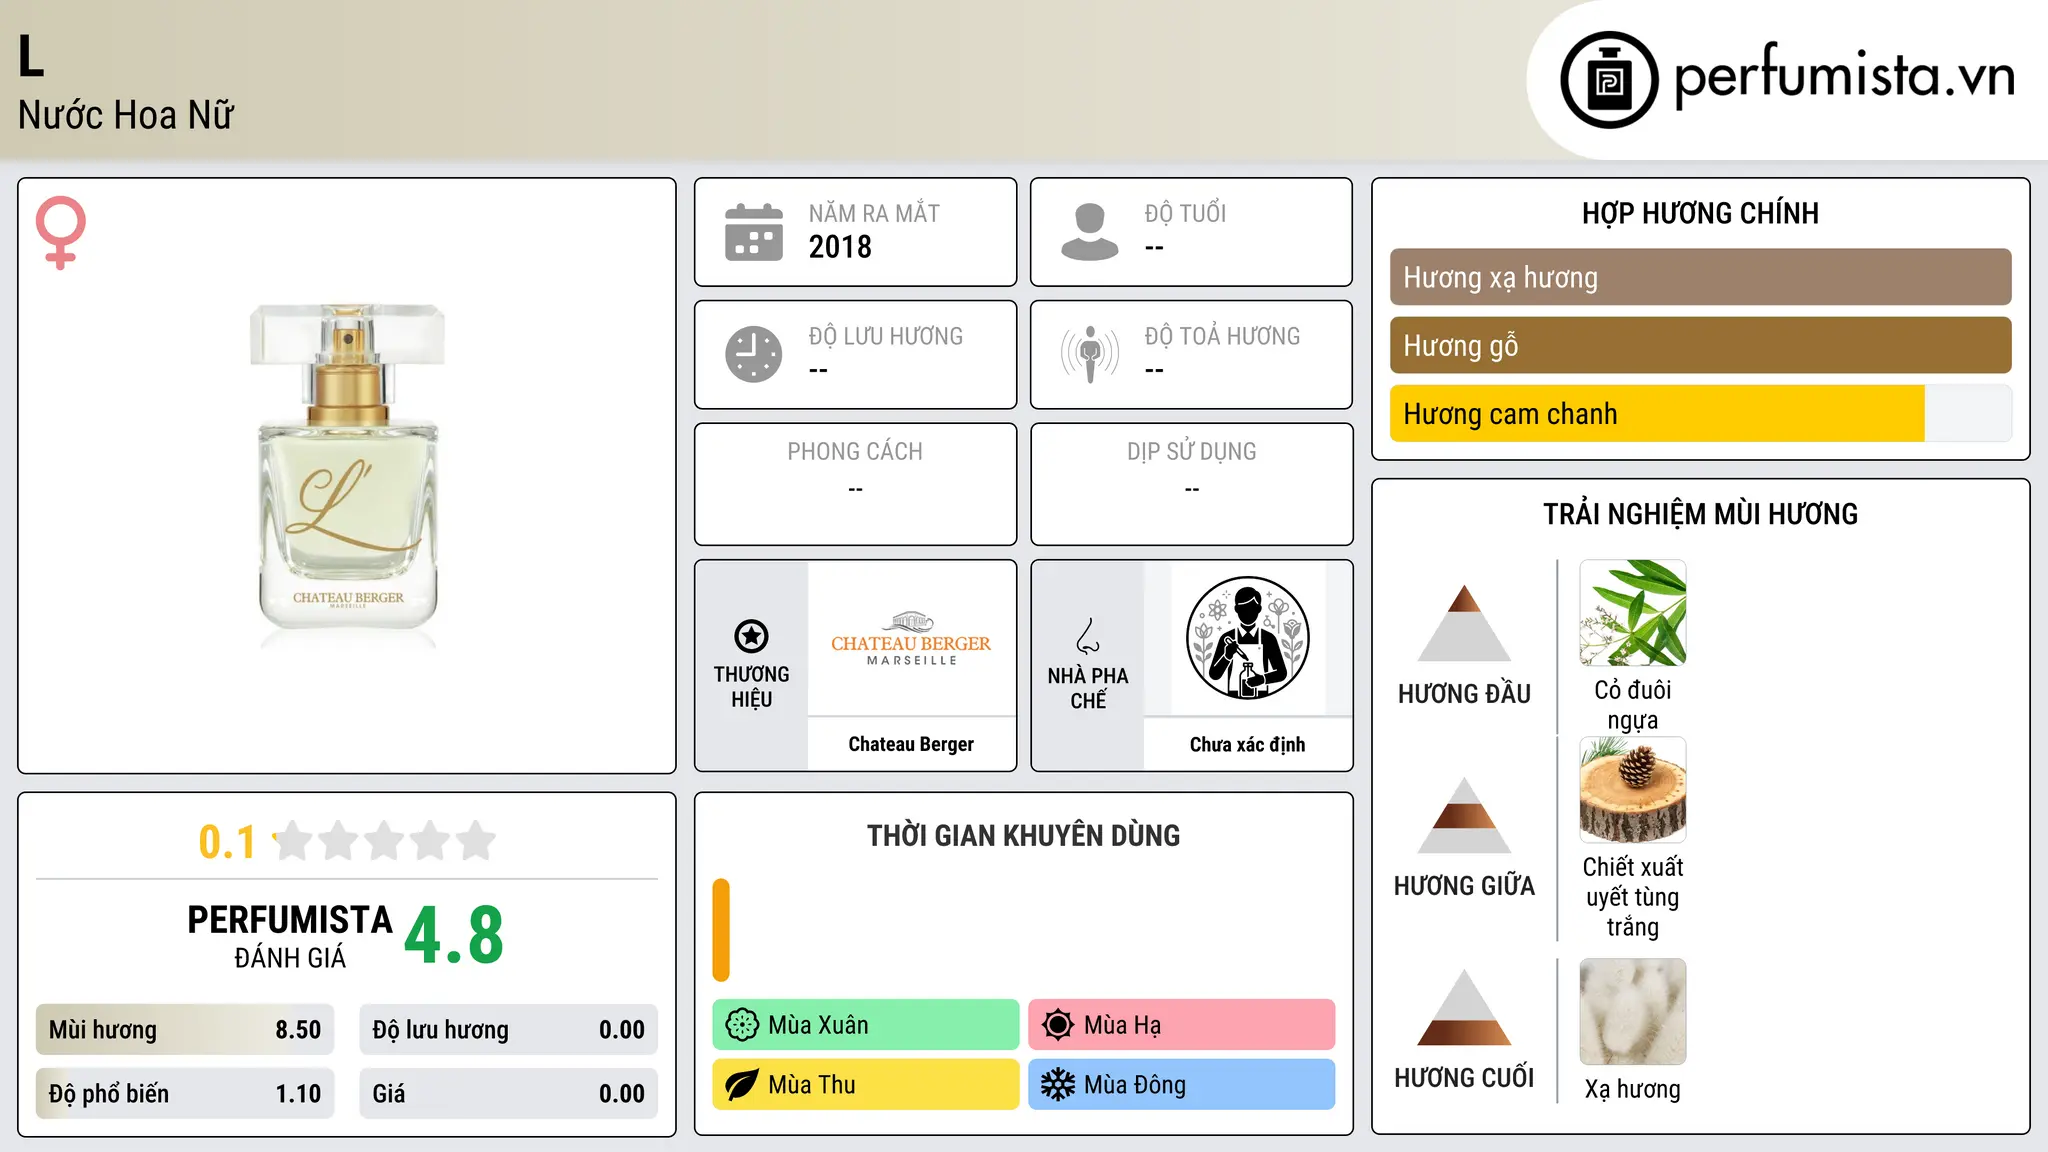Select the Mùa Đông season button
Viewport: 2048px width, 1152px height.
tap(1182, 1085)
